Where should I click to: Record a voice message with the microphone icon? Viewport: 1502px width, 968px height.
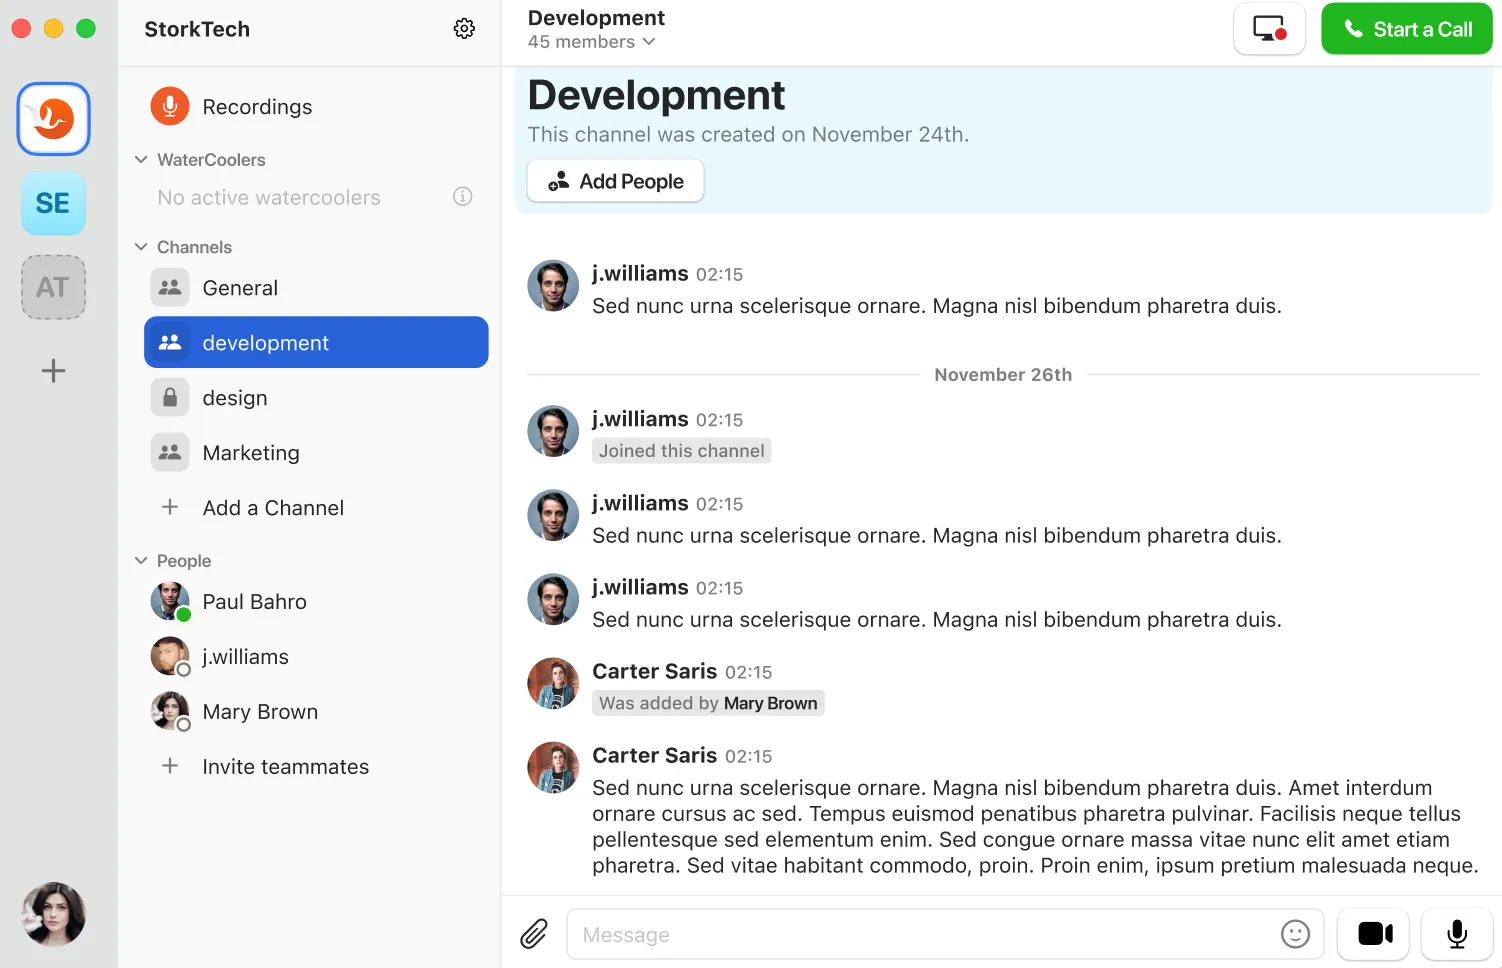[1456, 933]
